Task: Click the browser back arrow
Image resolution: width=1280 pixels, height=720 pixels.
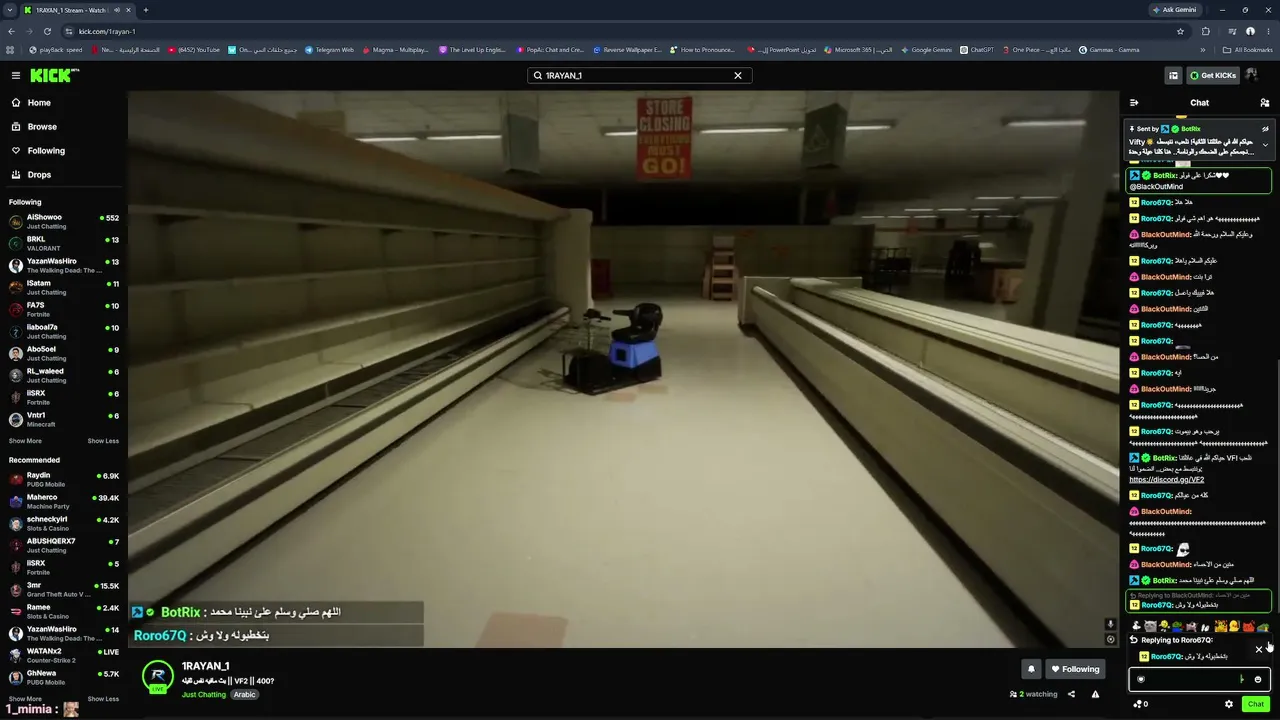Action: [x=11, y=31]
